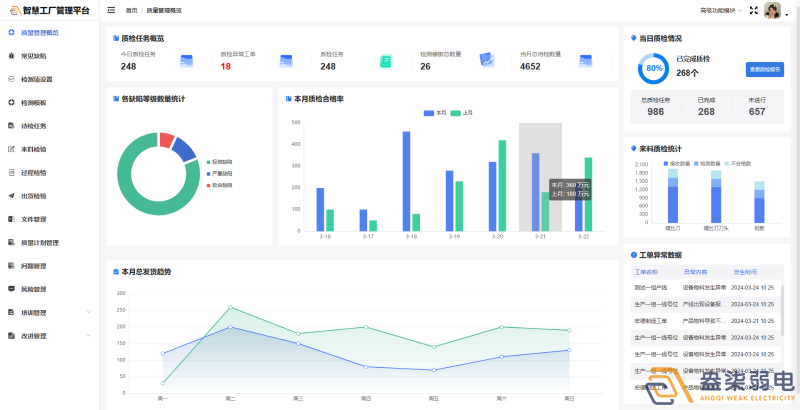Click the 宏德制造工单 table row
Screen dimensions: 800x410
pos(706,321)
